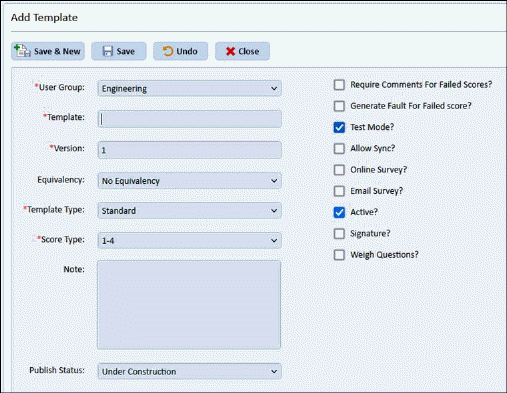Uncheck the Active checkbox

(339, 212)
